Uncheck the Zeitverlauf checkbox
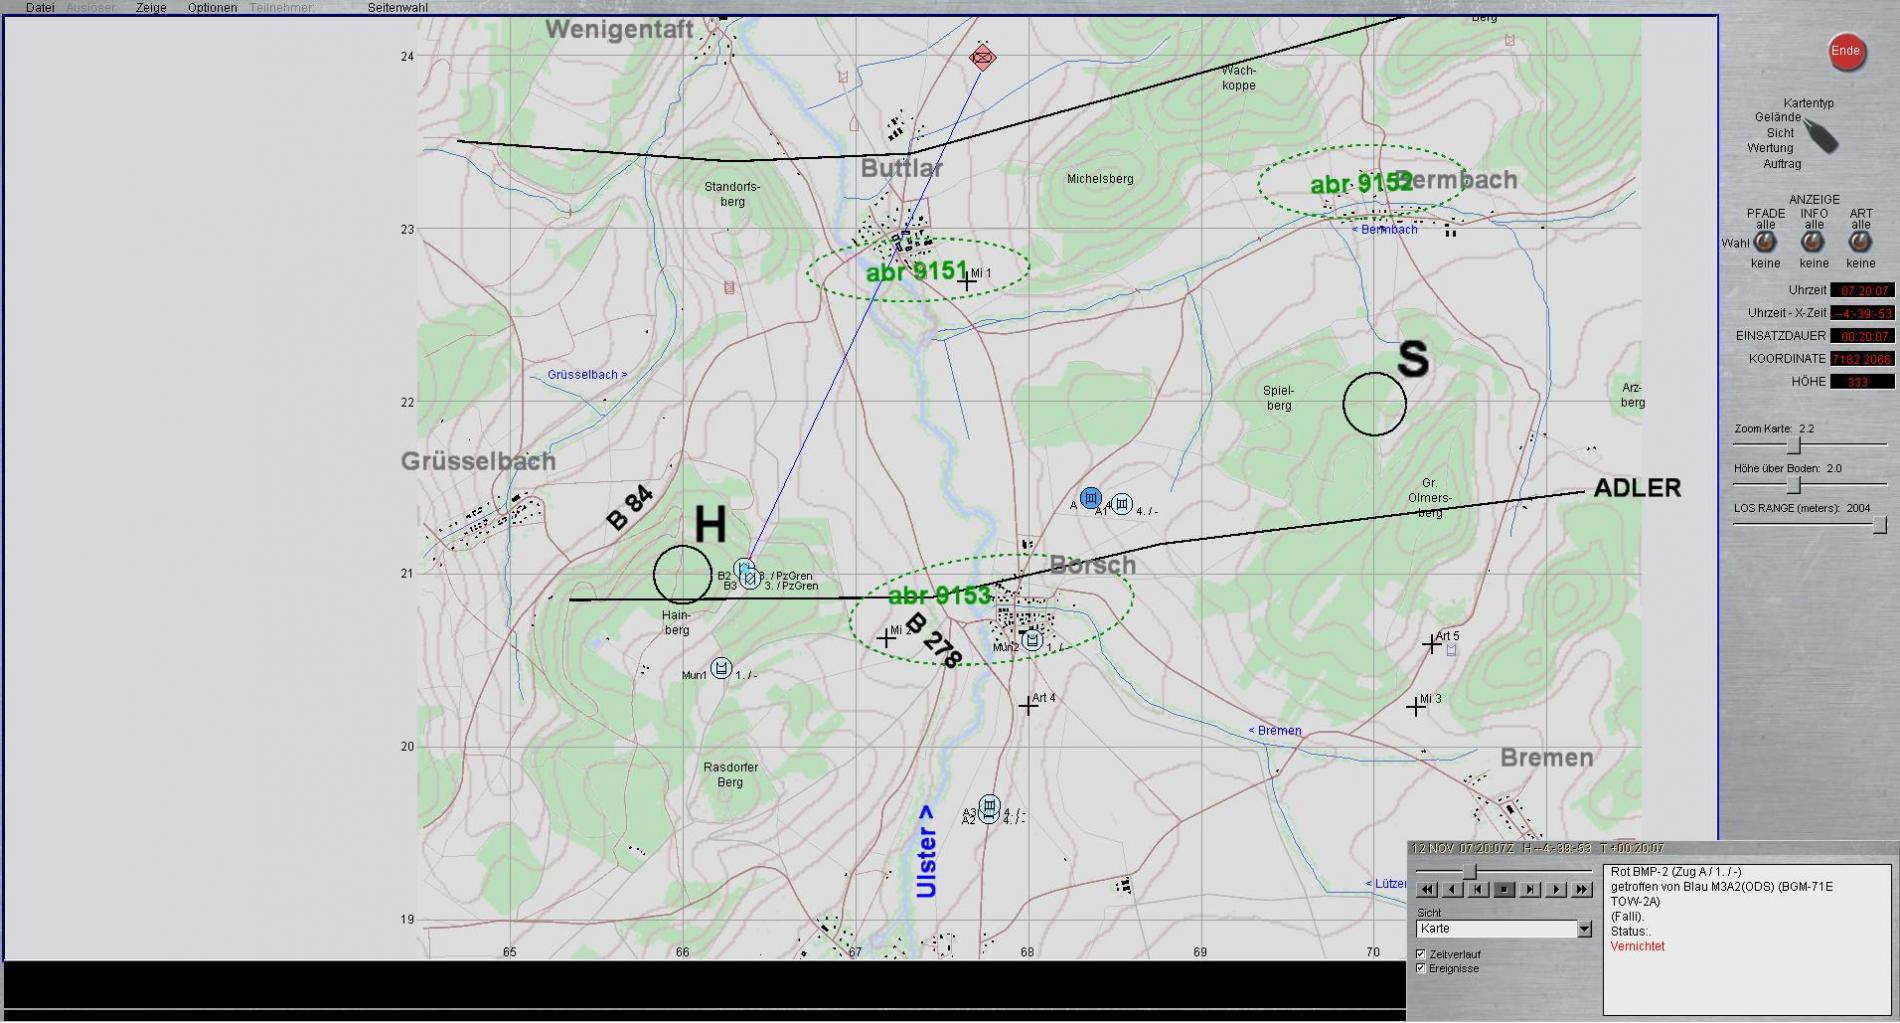Screen dimensions: 1900x1023 1421,954
